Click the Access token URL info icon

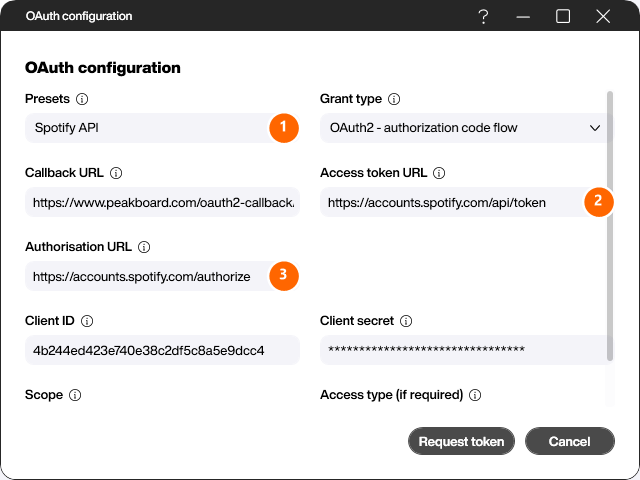click(x=439, y=173)
